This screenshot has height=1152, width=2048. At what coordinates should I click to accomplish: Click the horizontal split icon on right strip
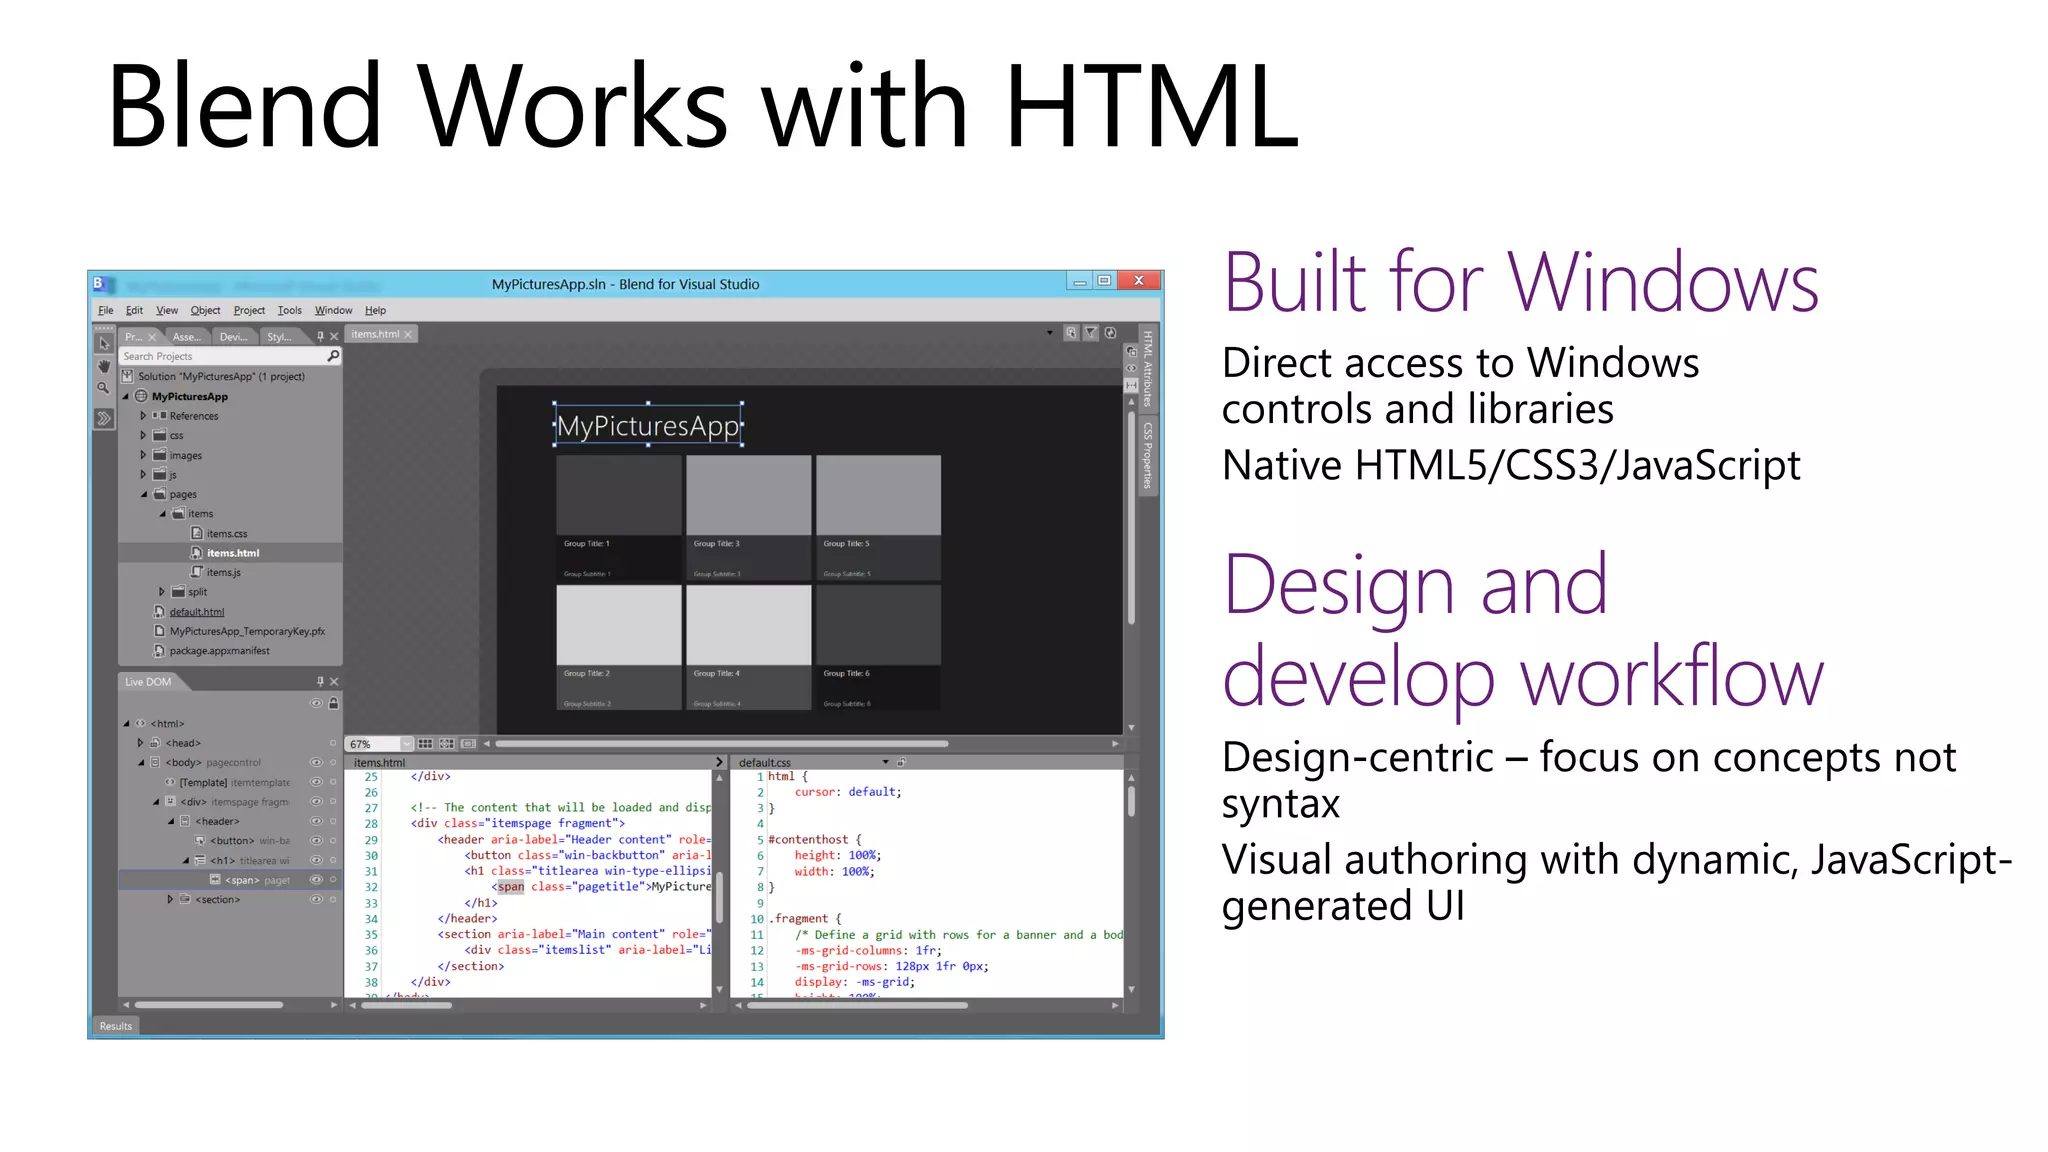tap(1132, 386)
